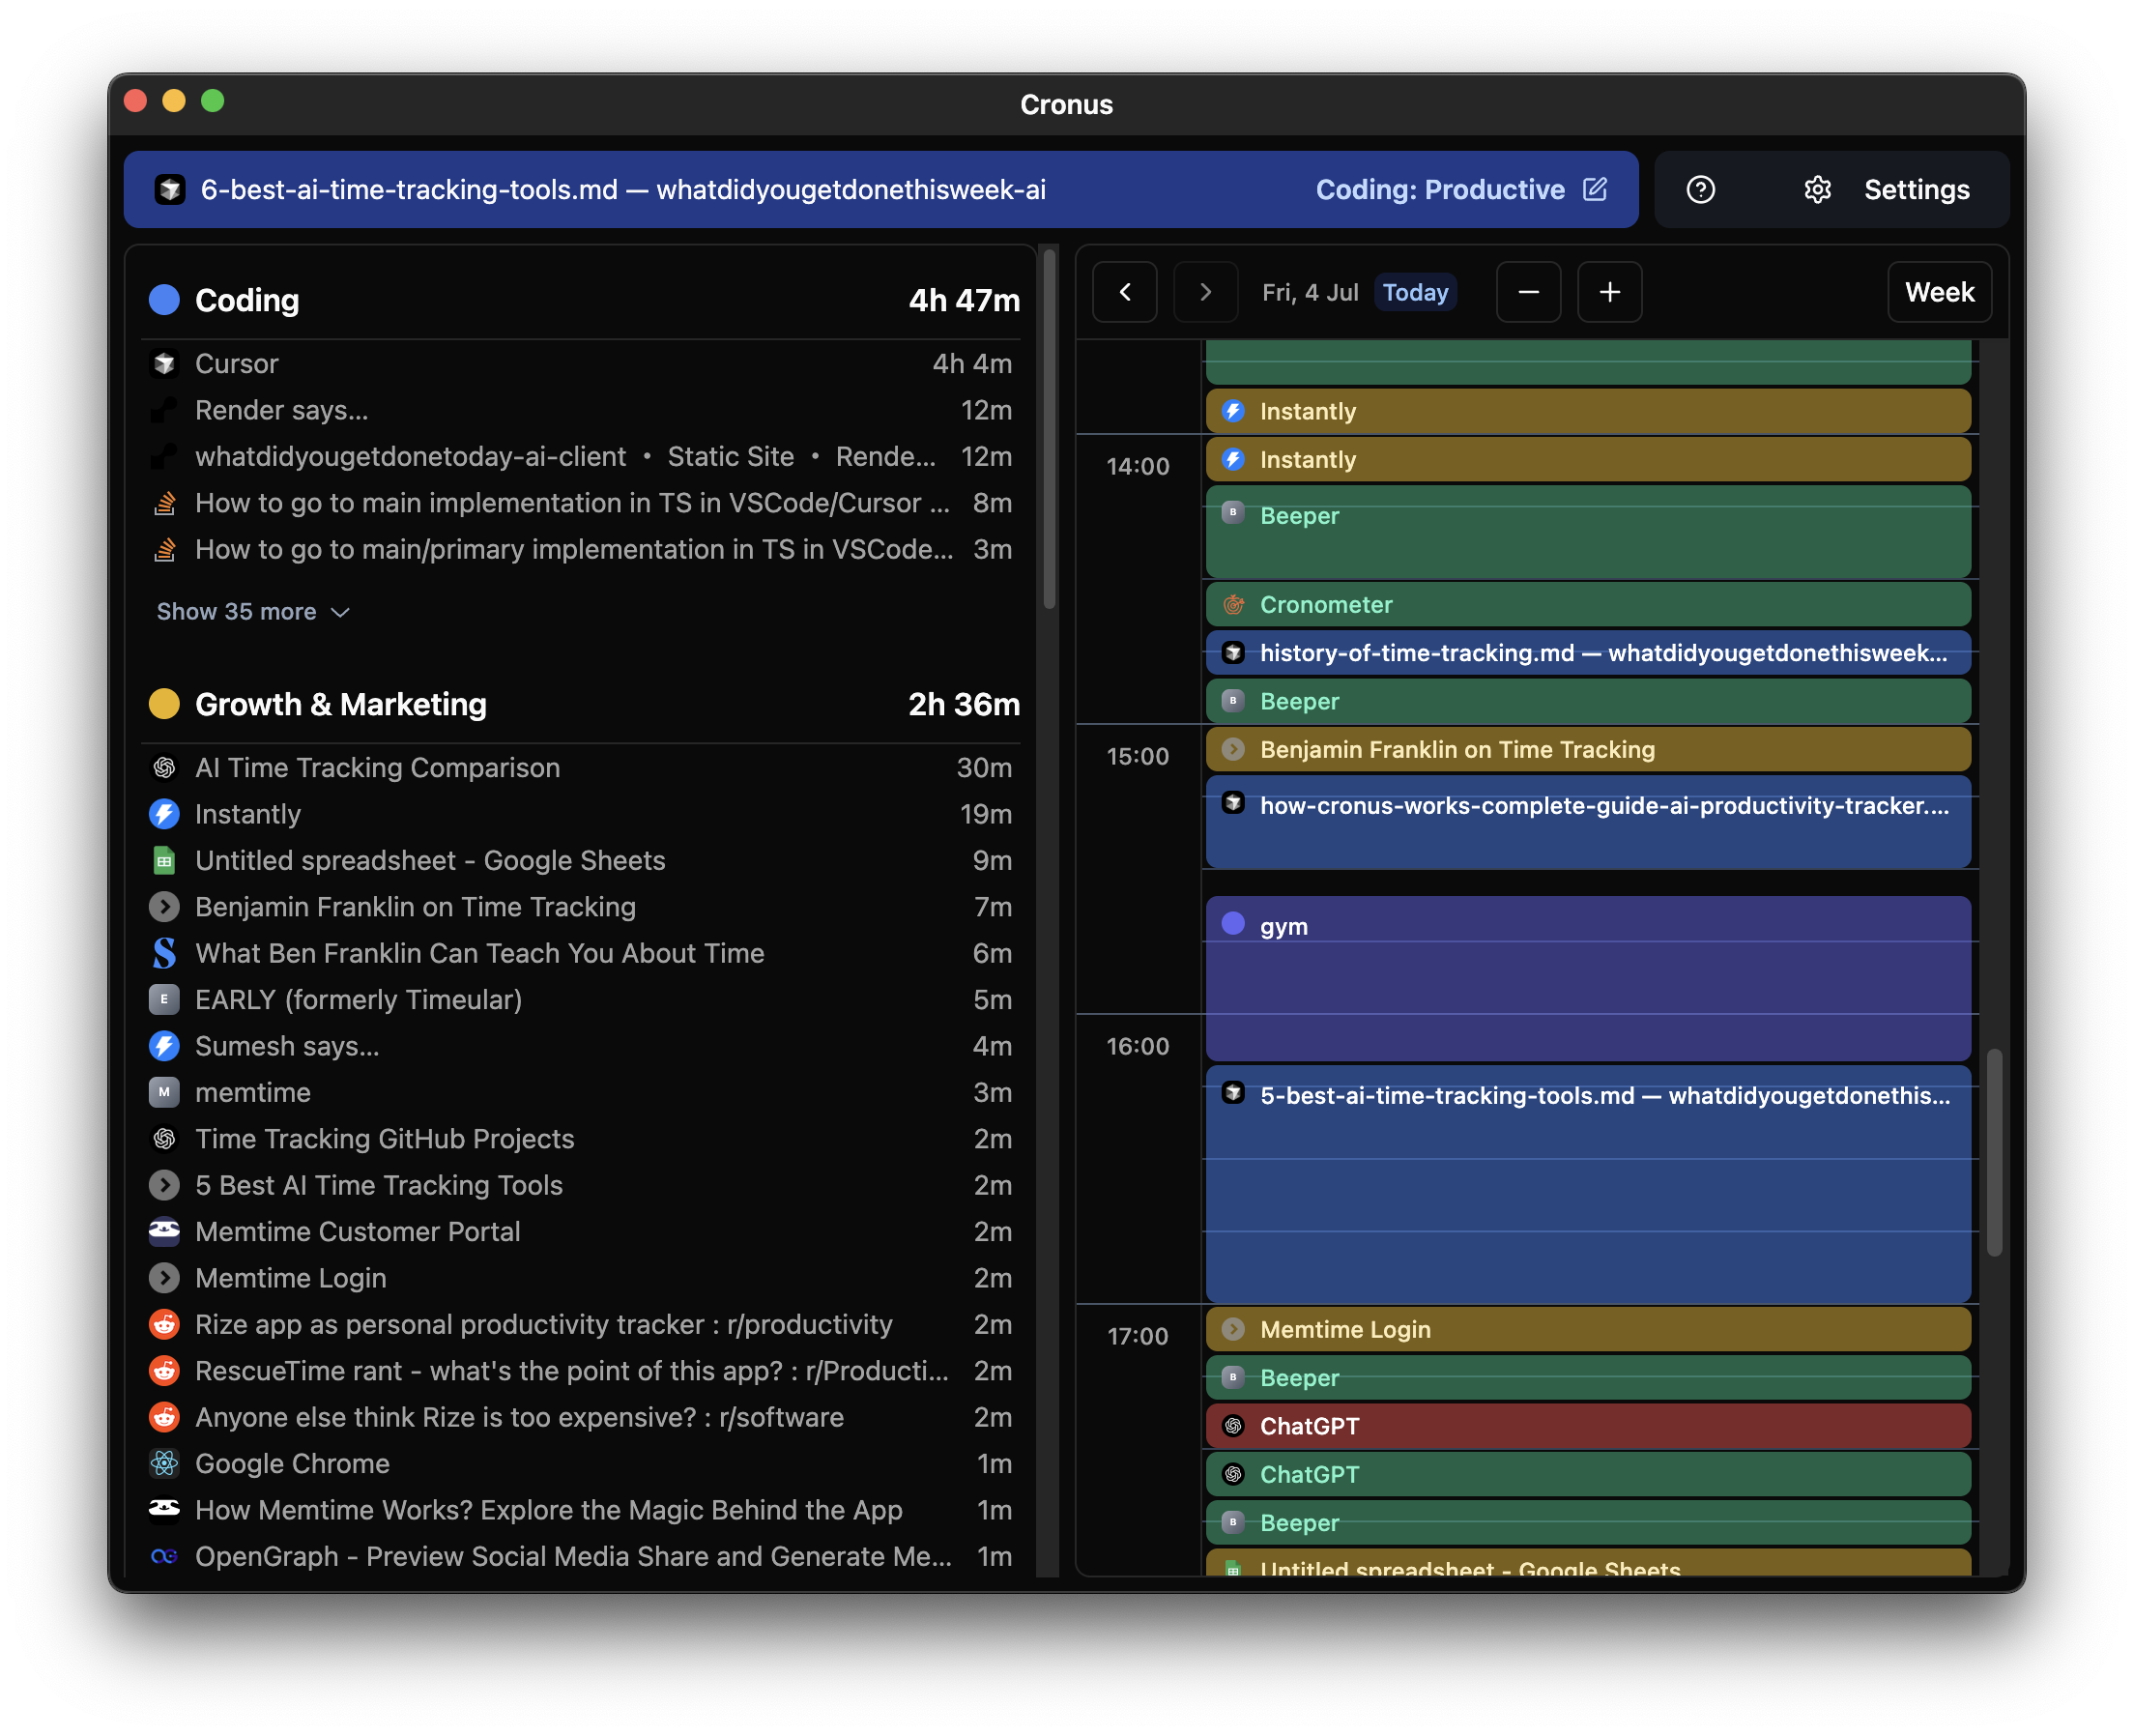2134x1736 pixels.
Task: Click the yellow Growth & Marketing color dot
Action: (x=165, y=704)
